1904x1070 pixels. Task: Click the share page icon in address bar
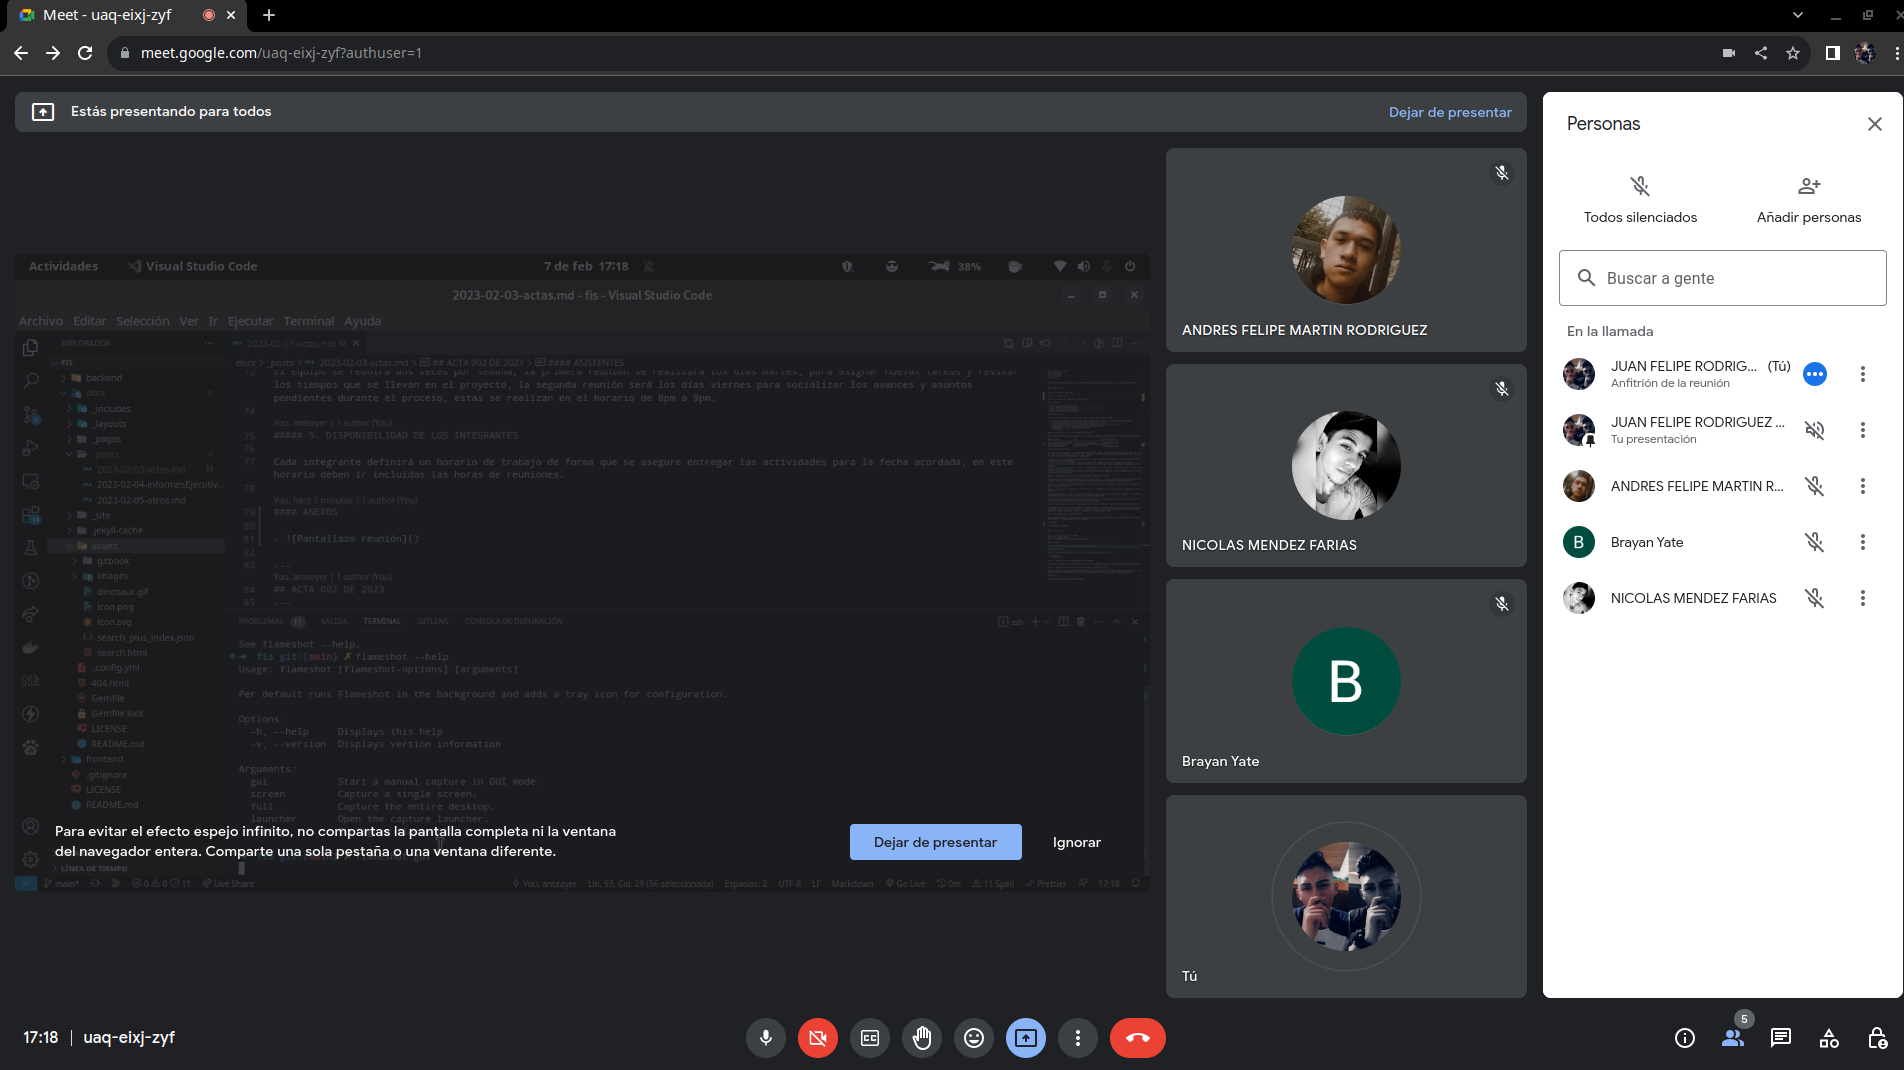click(x=1761, y=53)
